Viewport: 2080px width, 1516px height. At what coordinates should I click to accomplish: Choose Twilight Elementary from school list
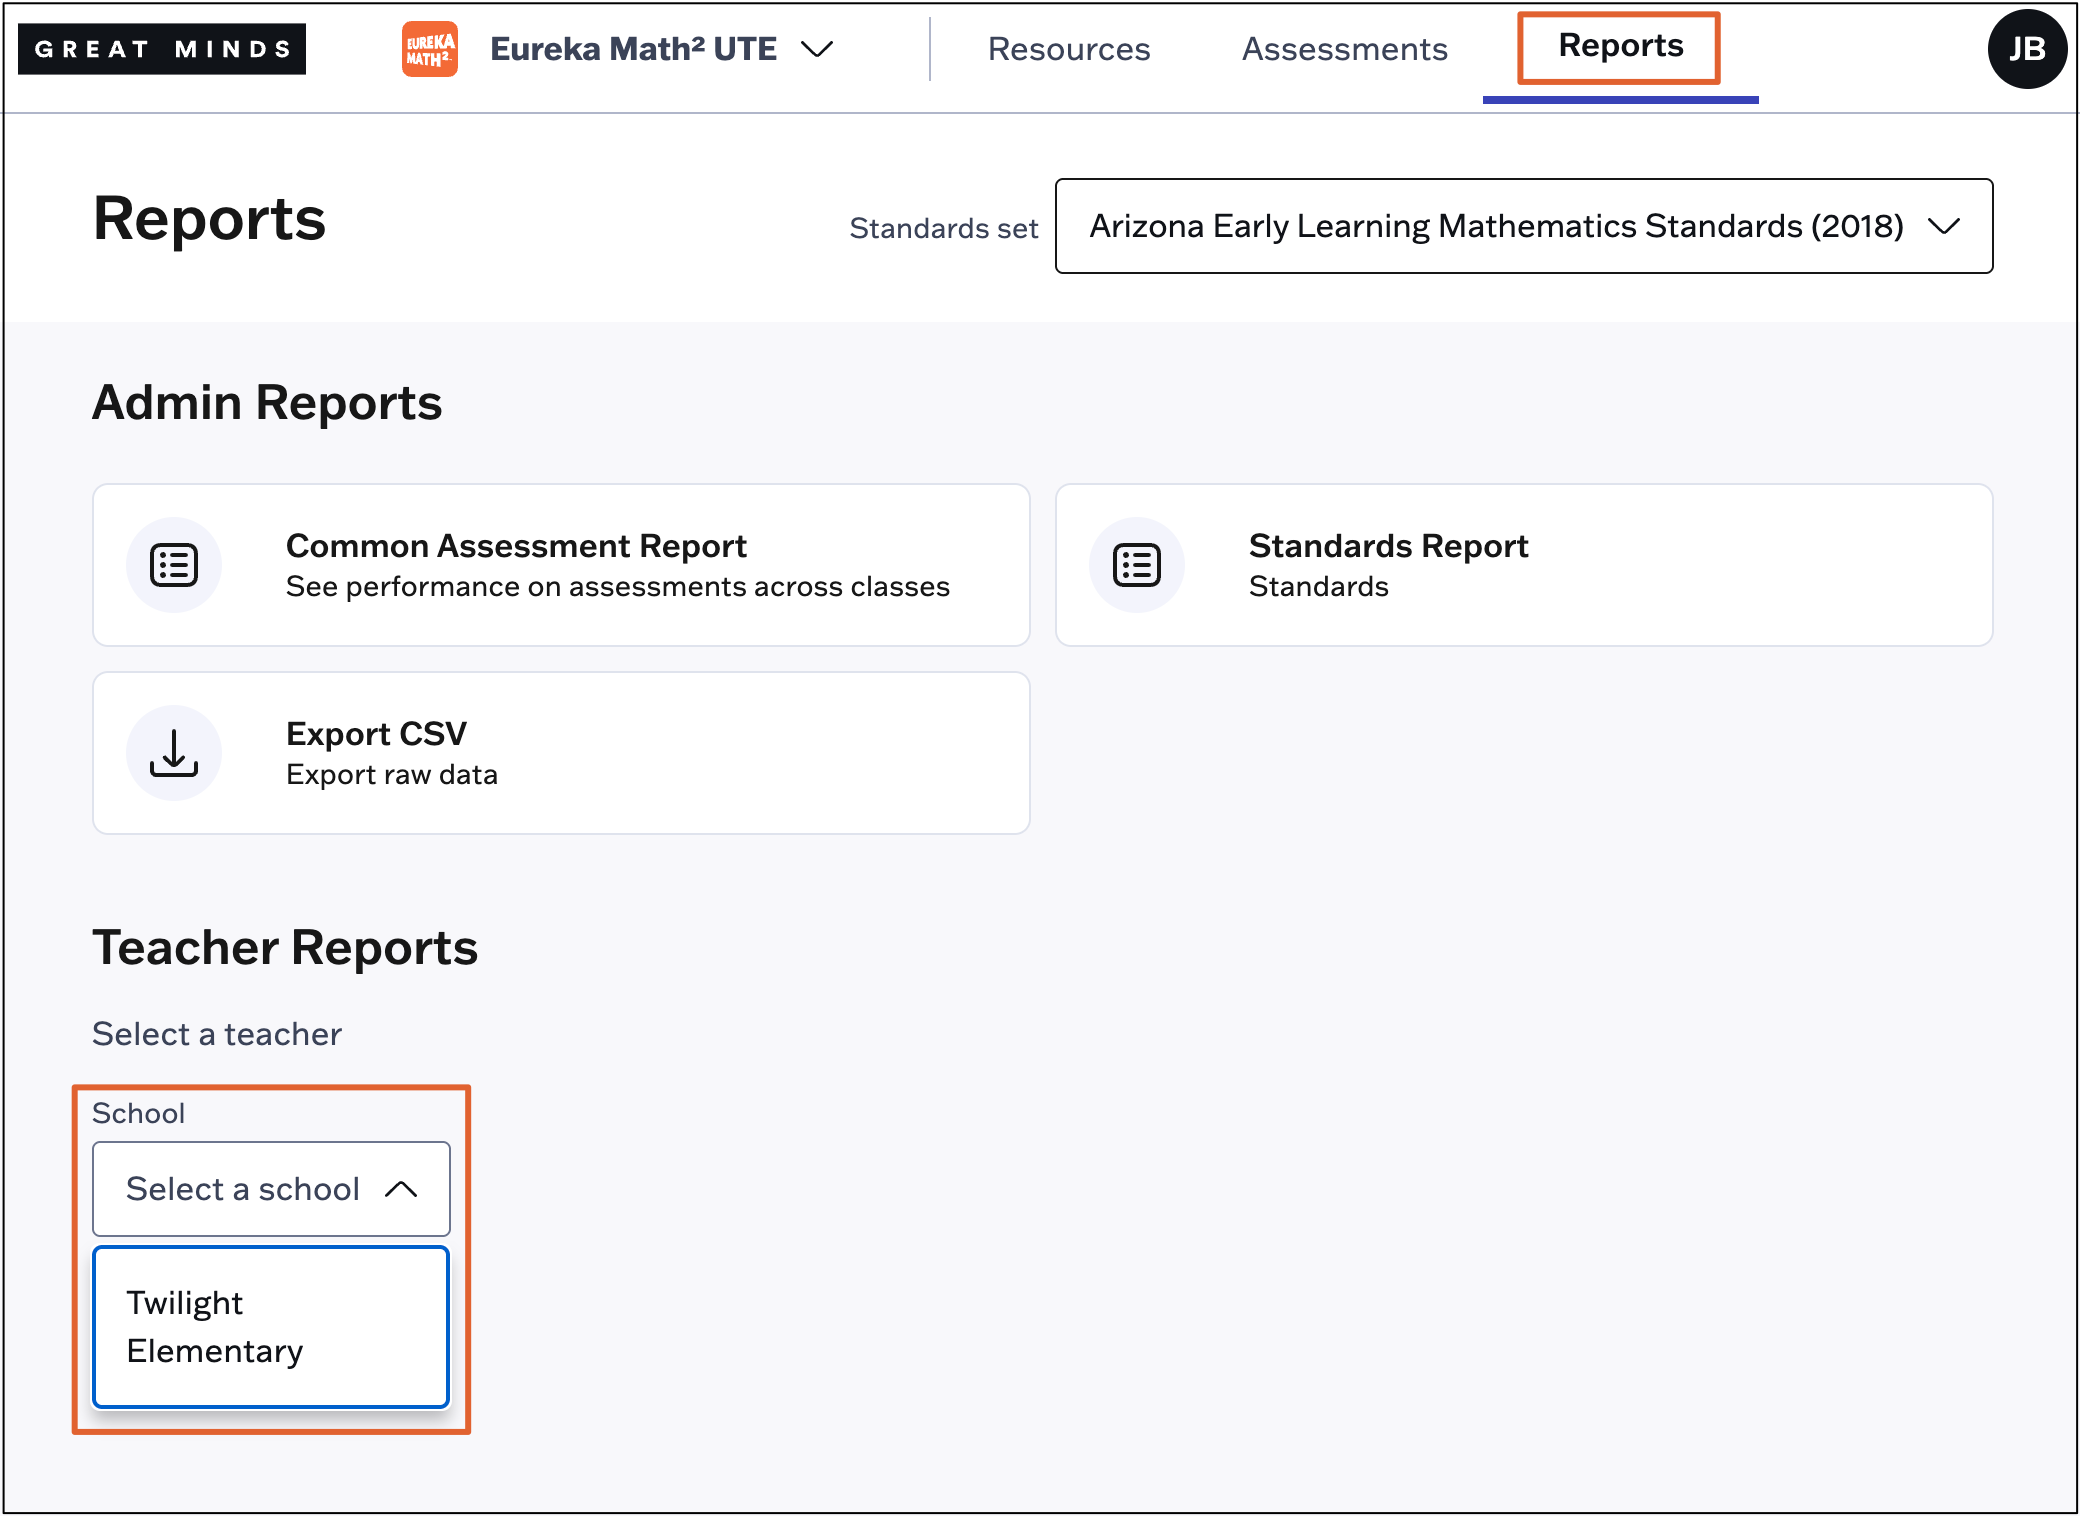click(x=271, y=1327)
